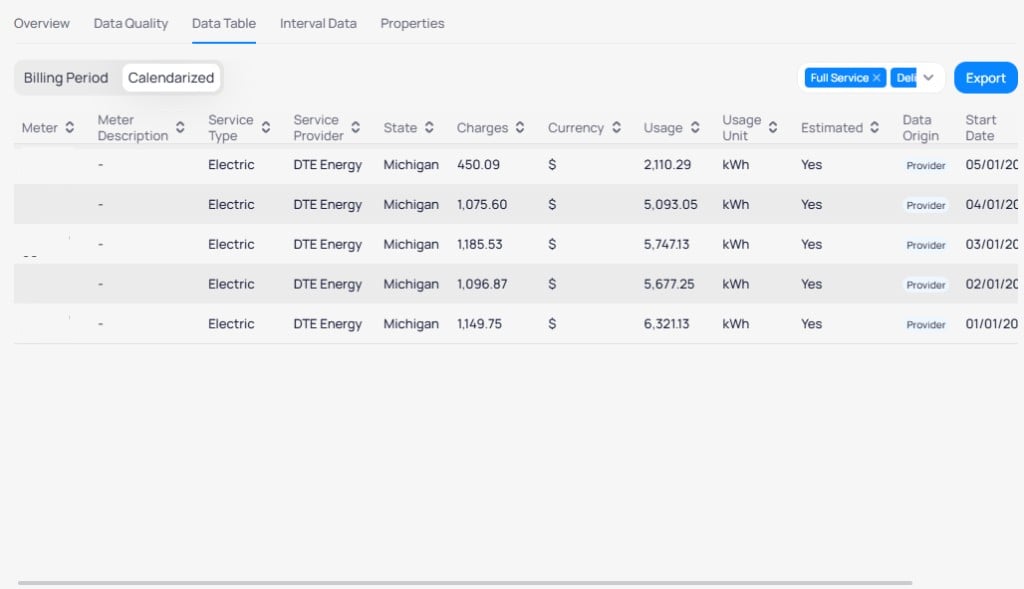This screenshot has height=589, width=1024.
Task: Click the Export button
Action: pos(985,78)
